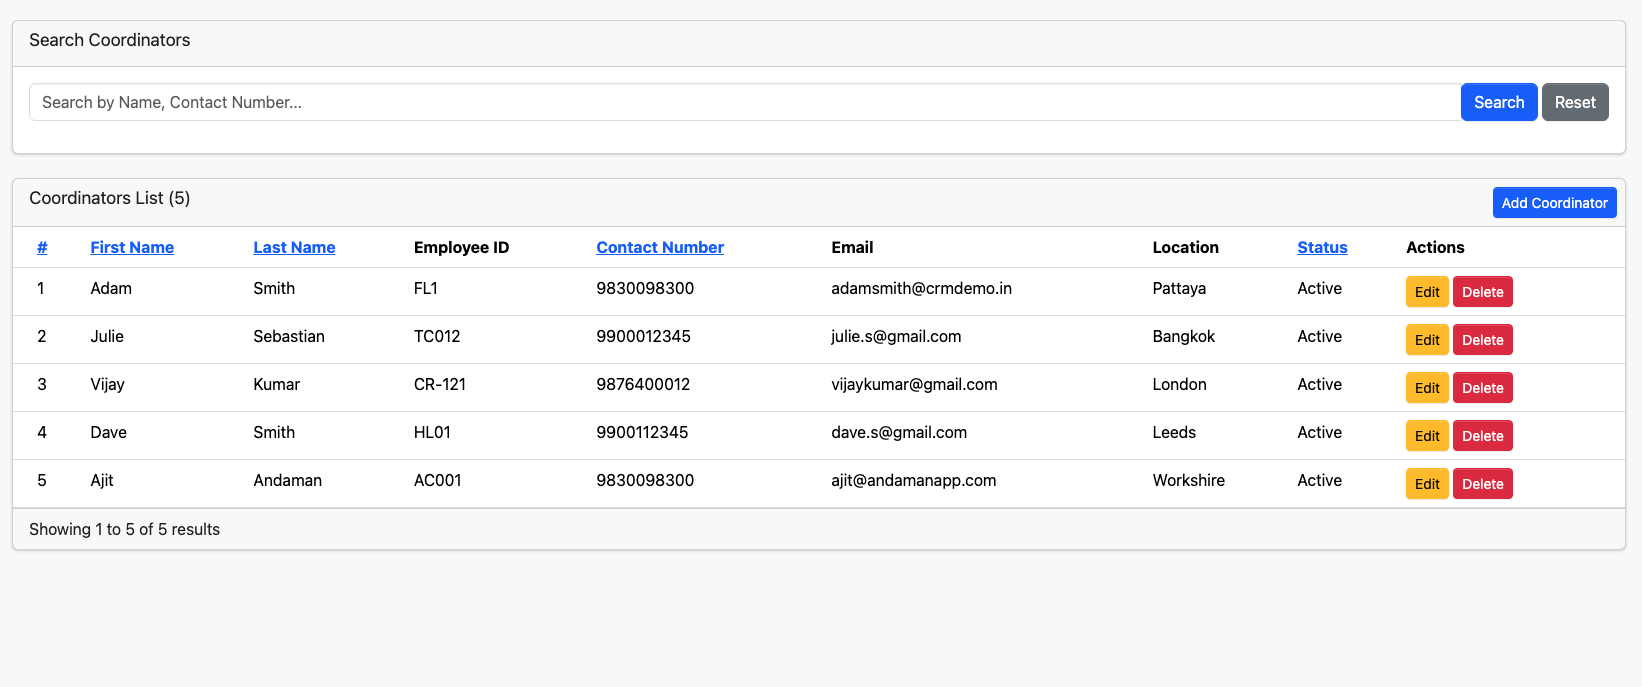Click the last name Sebastian

pyautogui.click(x=289, y=336)
